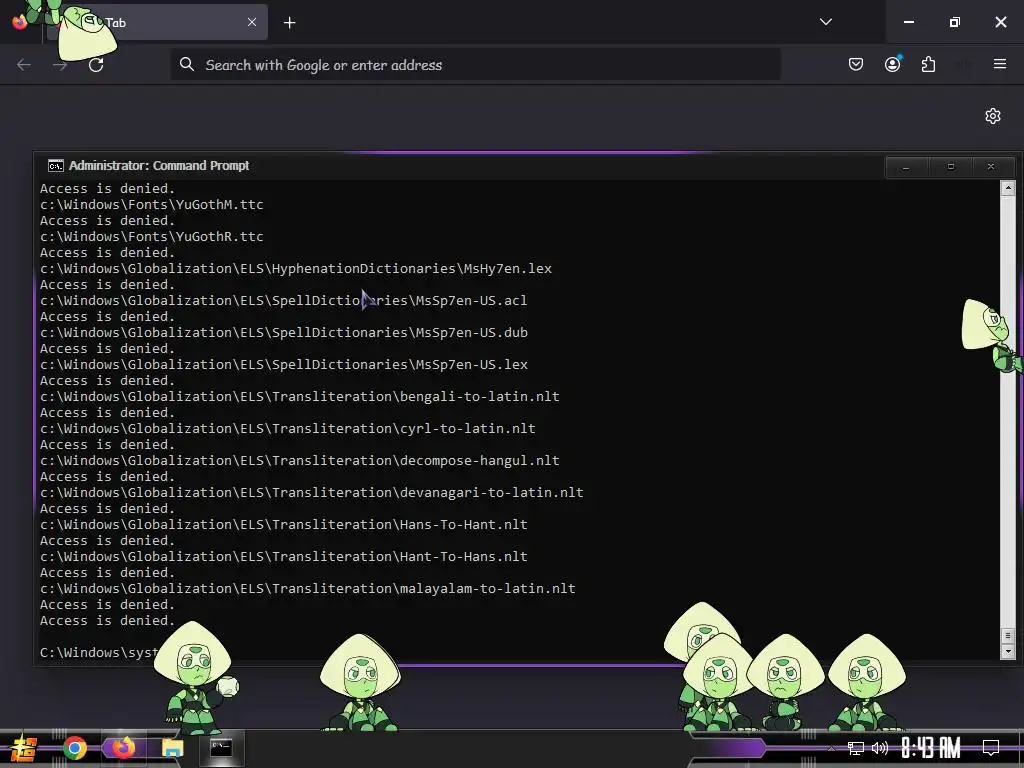Click the MsHy7en.lex path line
The height and width of the screenshot is (768, 1024).
click(x=296, y=268)
